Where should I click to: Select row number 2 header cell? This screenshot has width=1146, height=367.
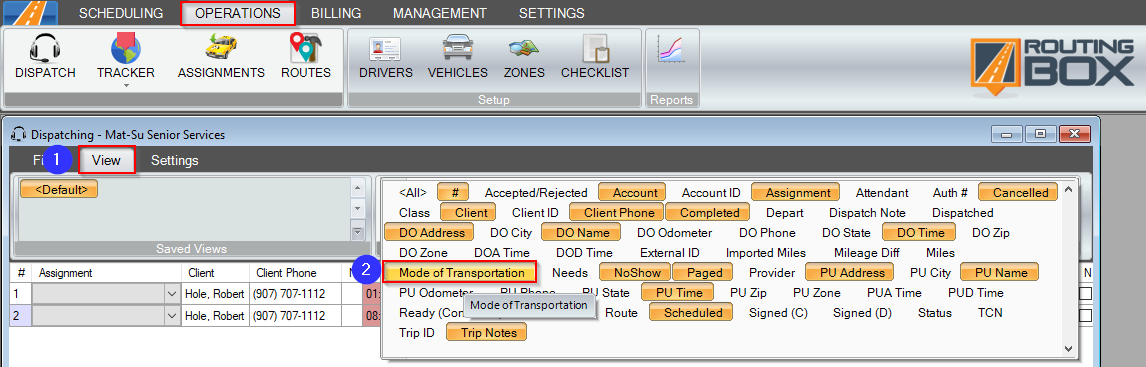(21, 316)
